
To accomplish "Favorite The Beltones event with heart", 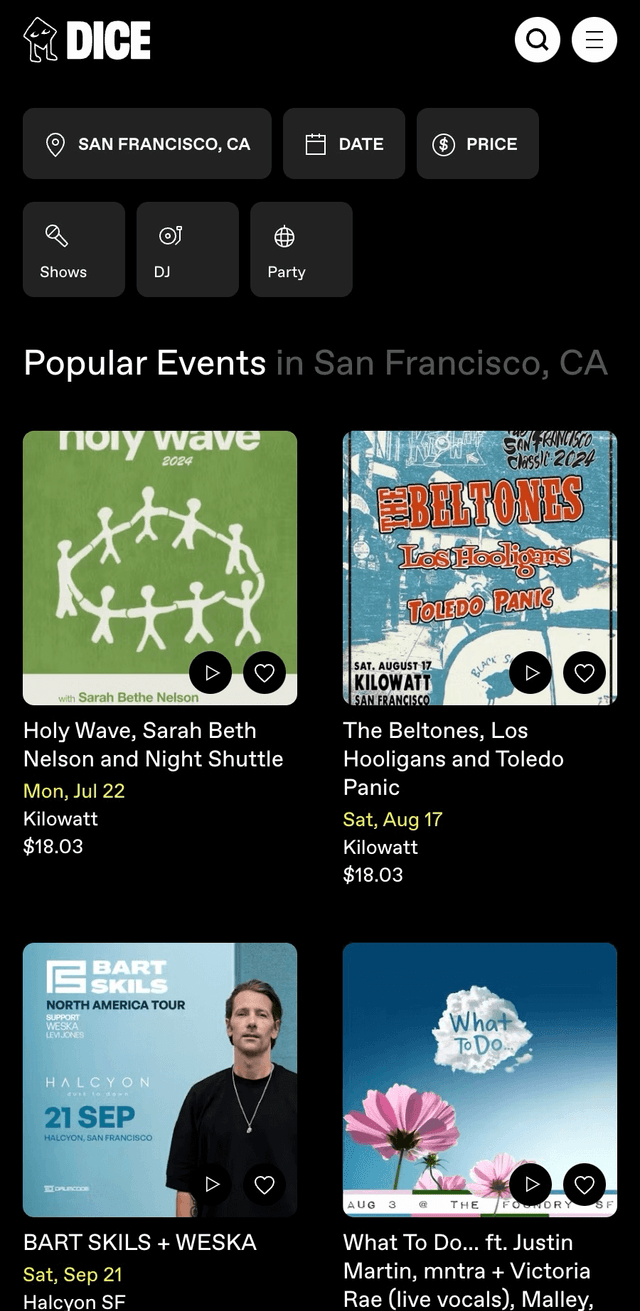I will [x=584, y=673].
